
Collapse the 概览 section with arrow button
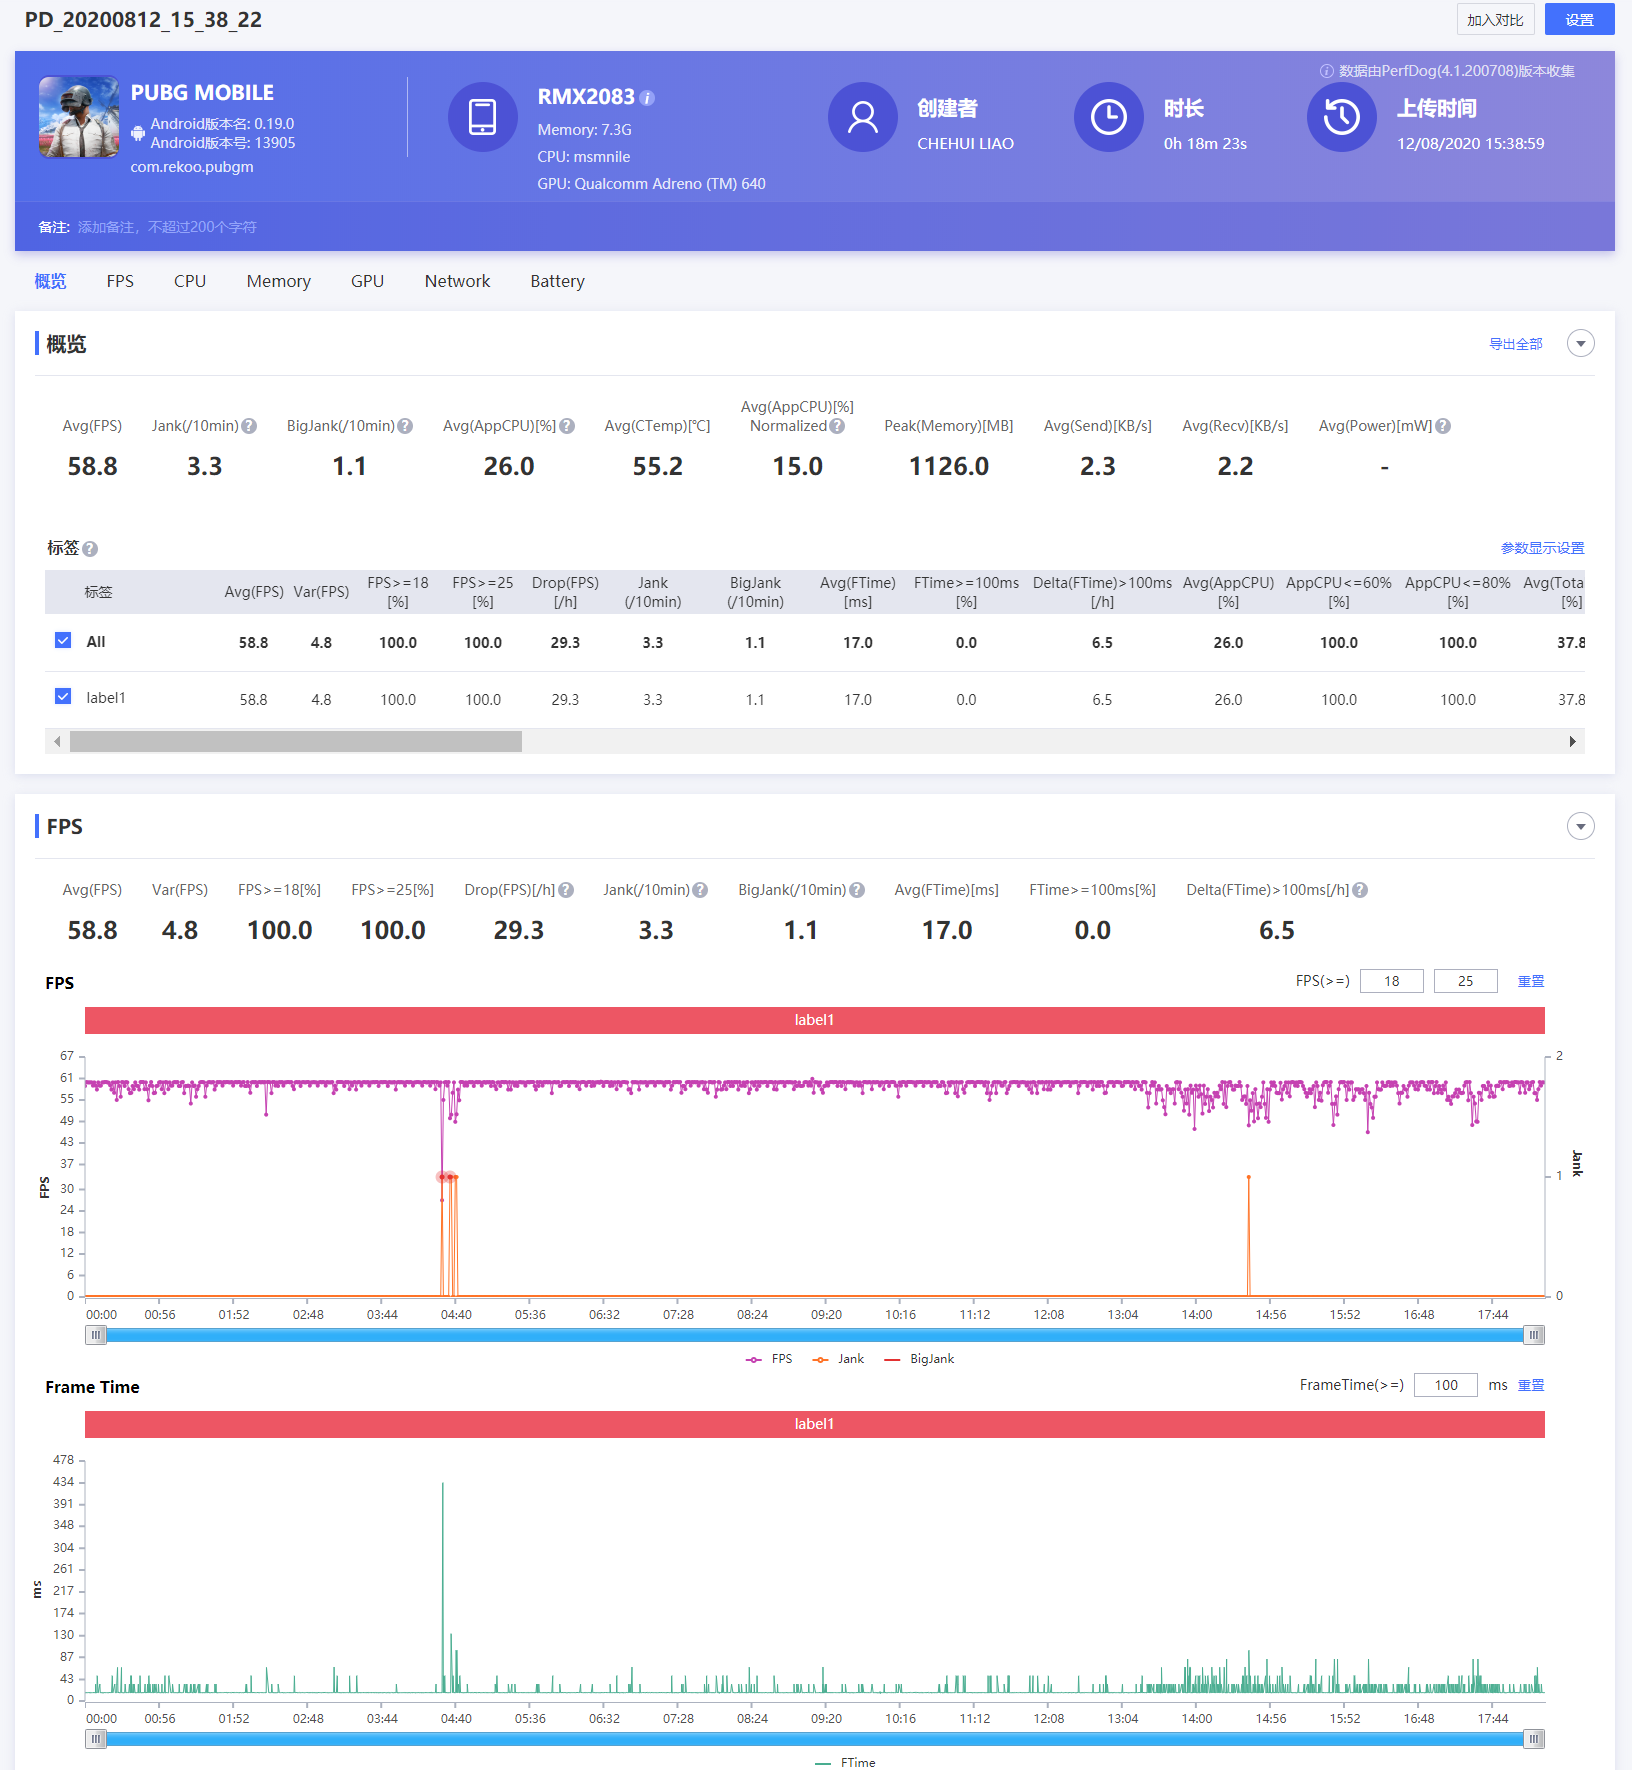1580,344
